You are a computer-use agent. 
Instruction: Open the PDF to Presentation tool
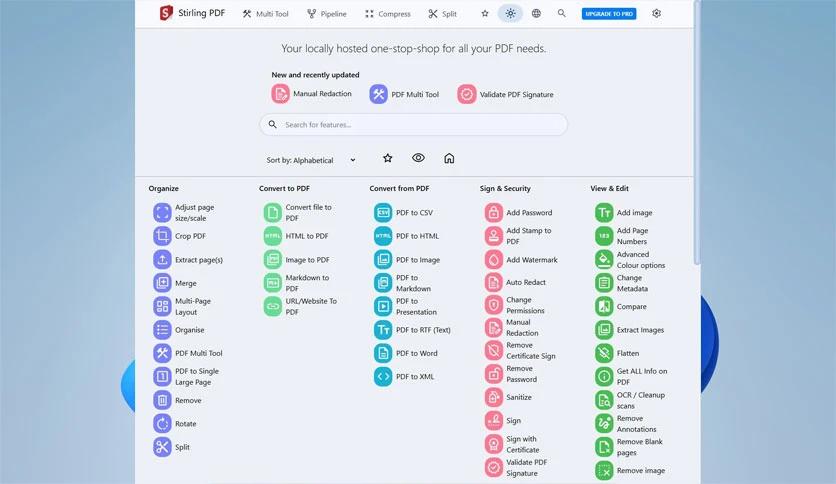[405, 306]
